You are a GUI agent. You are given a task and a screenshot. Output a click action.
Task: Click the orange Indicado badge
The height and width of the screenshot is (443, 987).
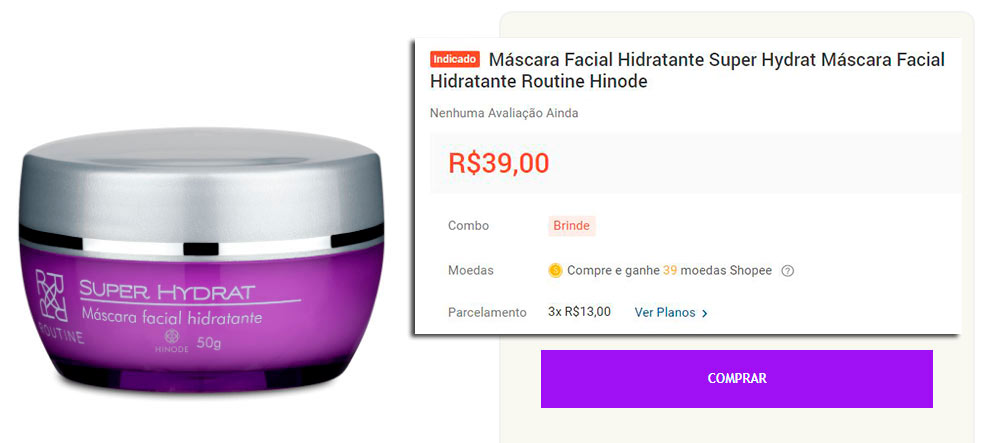[455, 60]
